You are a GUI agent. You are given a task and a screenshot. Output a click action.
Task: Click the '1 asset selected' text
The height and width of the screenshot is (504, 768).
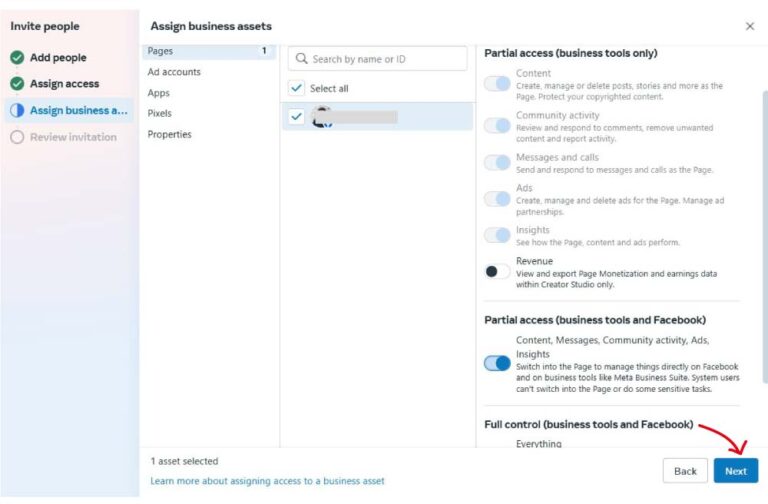pos(184,461)
